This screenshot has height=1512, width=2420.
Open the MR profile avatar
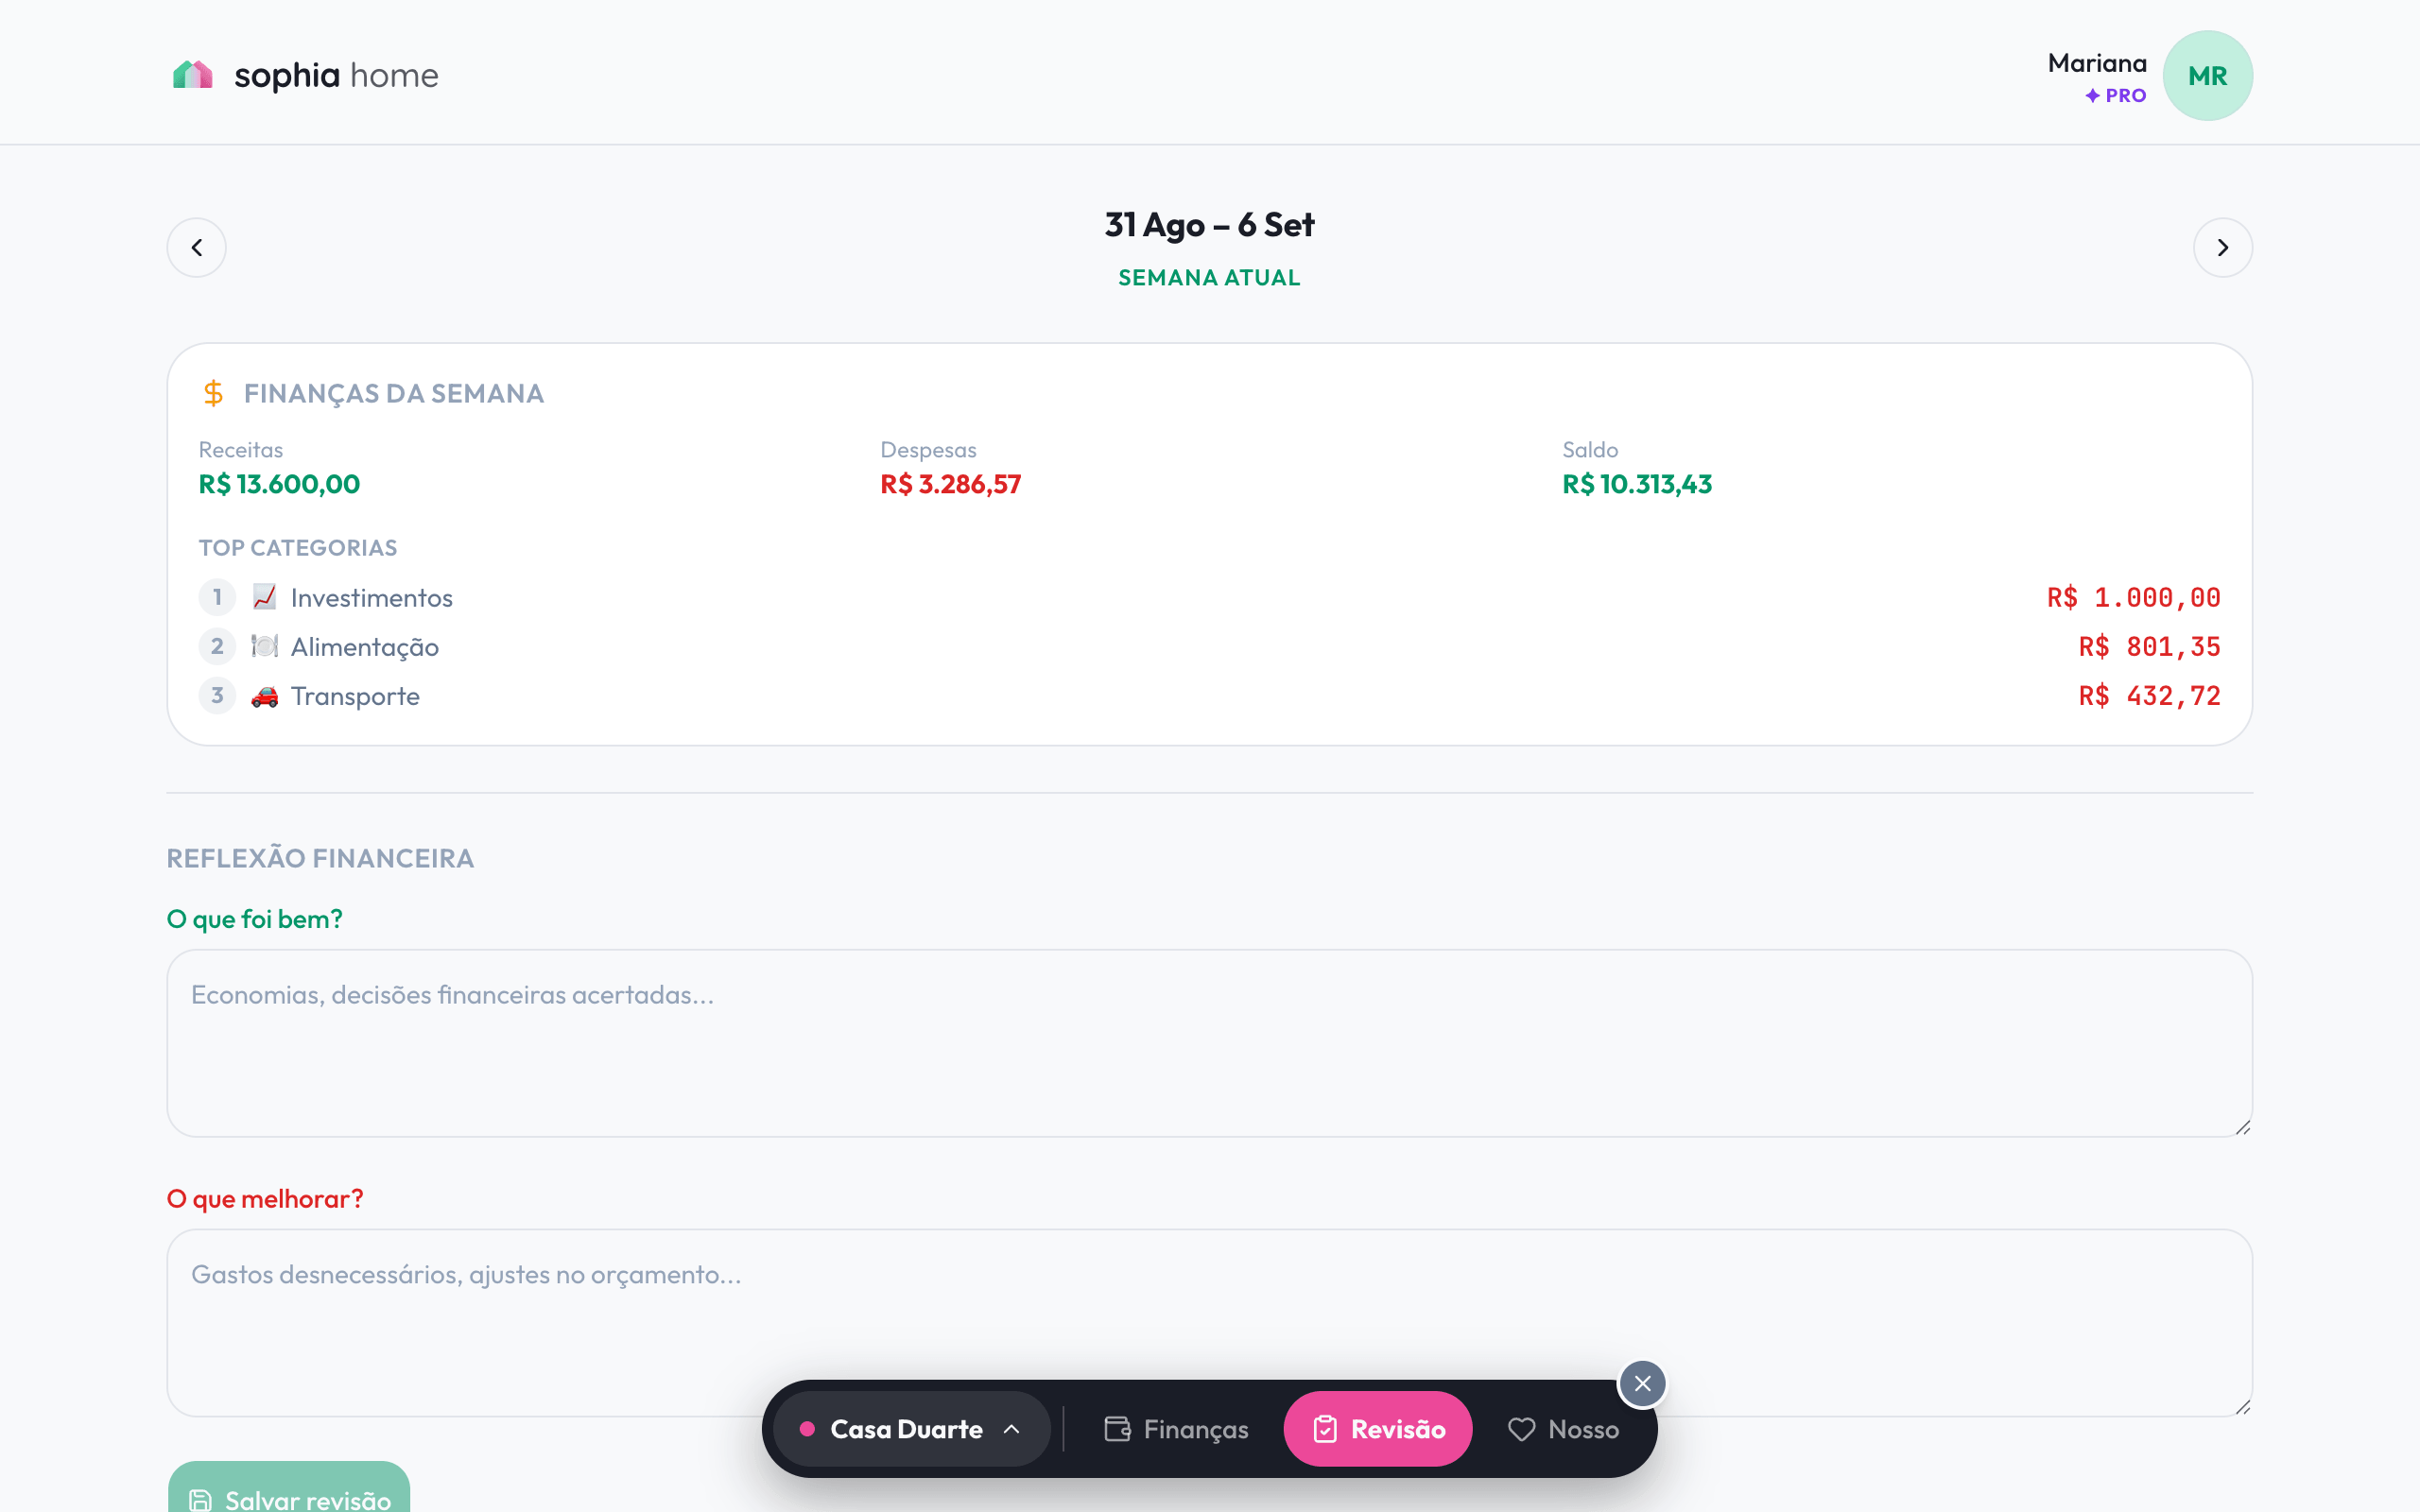[2207, 76]
